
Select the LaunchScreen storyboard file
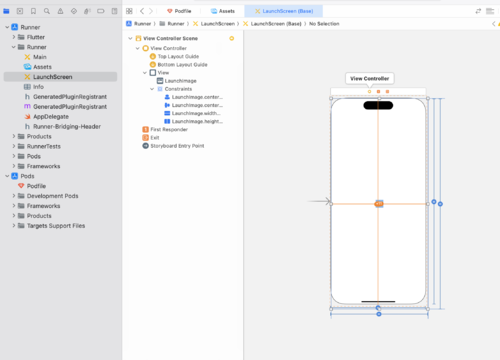(60, 77)
